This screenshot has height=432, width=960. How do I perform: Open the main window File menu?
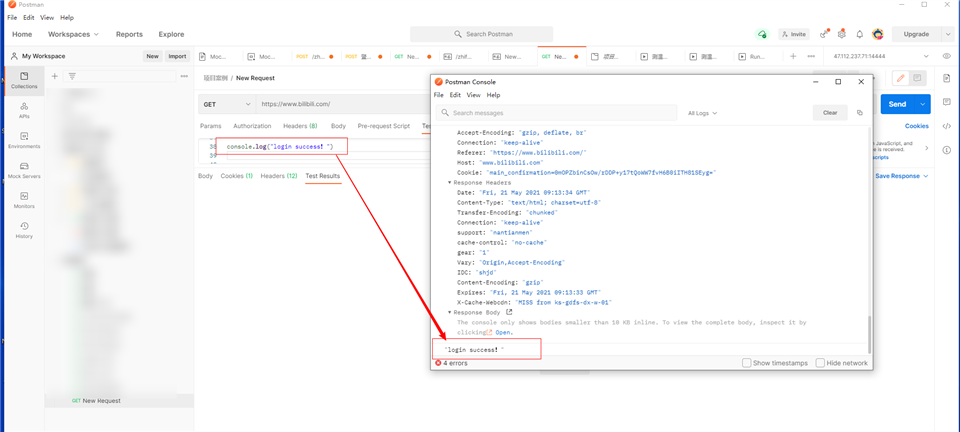[12, 18]
